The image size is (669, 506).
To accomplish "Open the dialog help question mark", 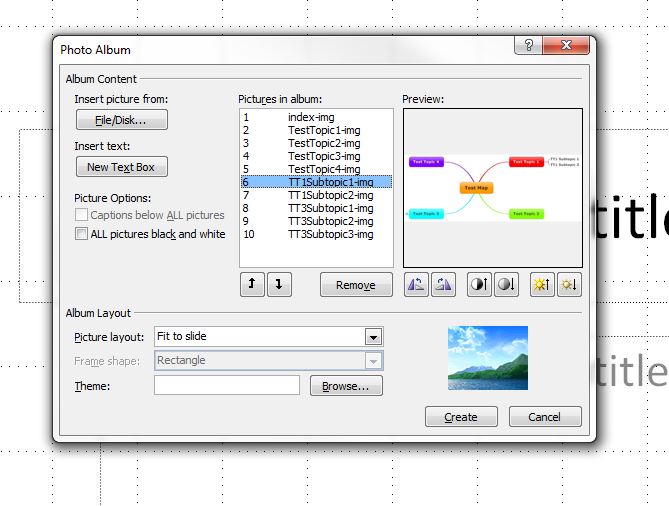I will tap(528, 46).
